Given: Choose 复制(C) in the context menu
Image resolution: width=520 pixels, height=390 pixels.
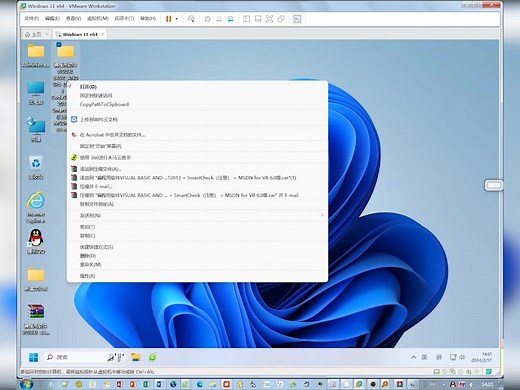Looking at the screenshot, I should 197,236.
